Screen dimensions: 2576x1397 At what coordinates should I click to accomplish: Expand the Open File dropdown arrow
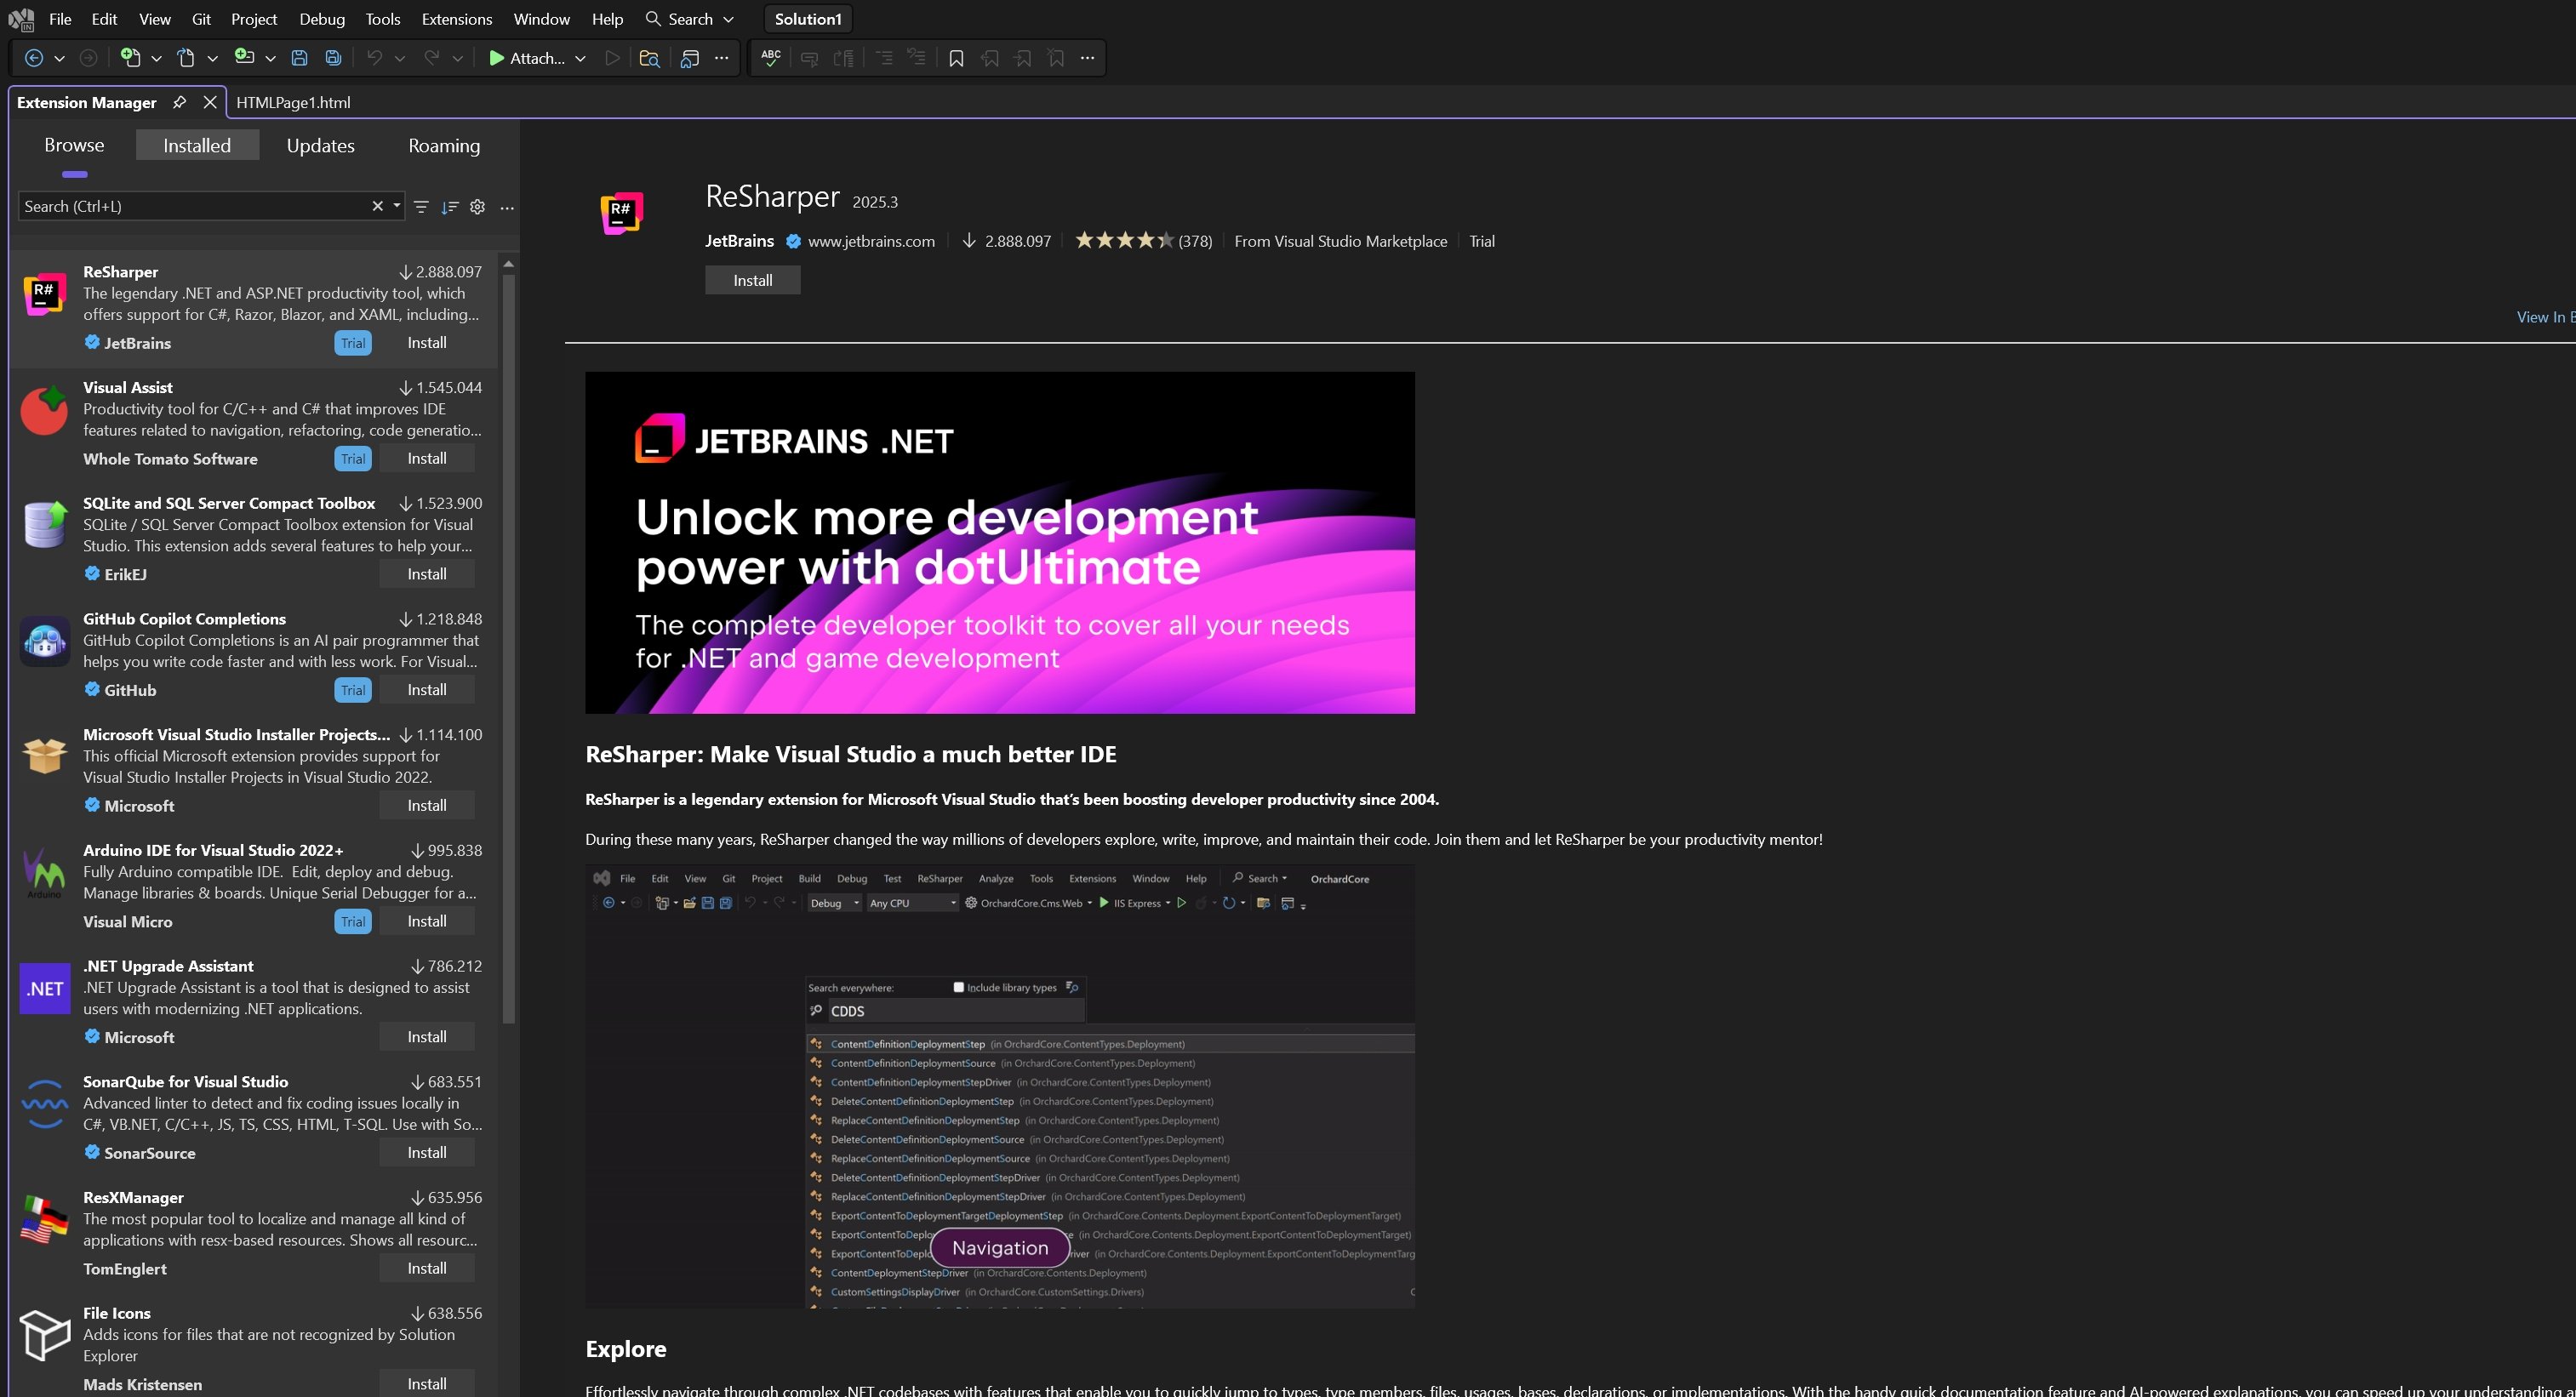point(212,59)
